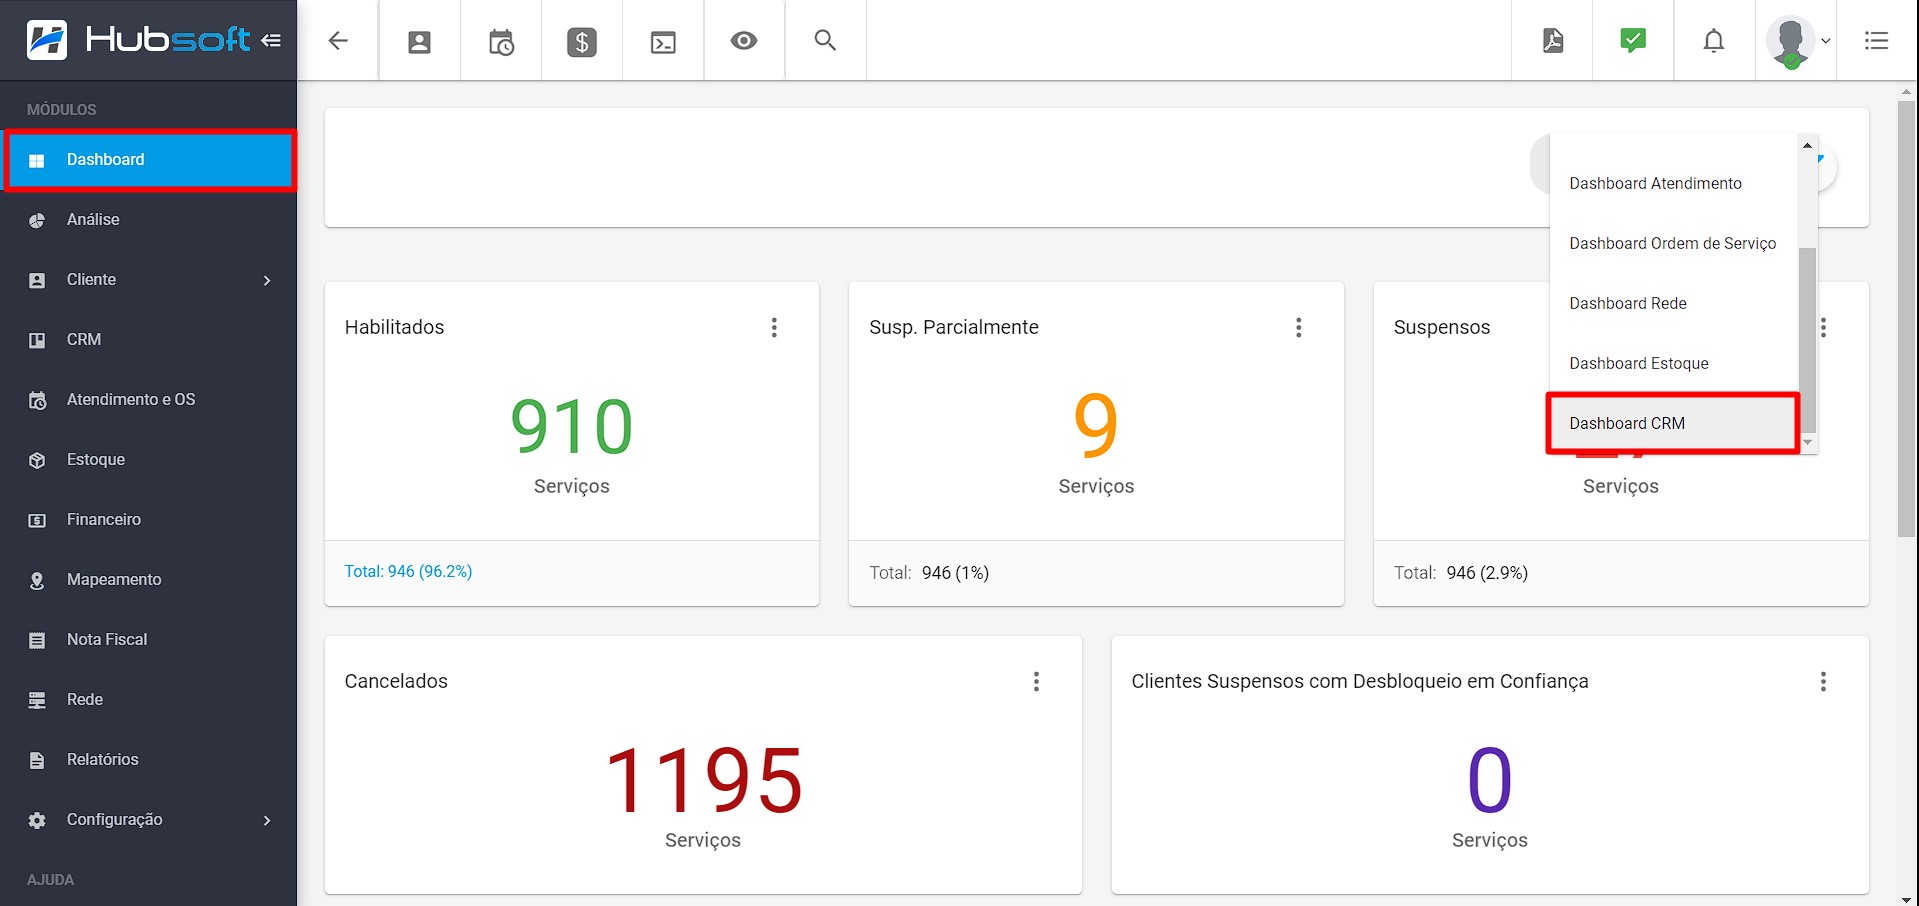1919x906 pixels.
Task: Click the Total 946 link under Habilitados
Action: coord(408,571)
